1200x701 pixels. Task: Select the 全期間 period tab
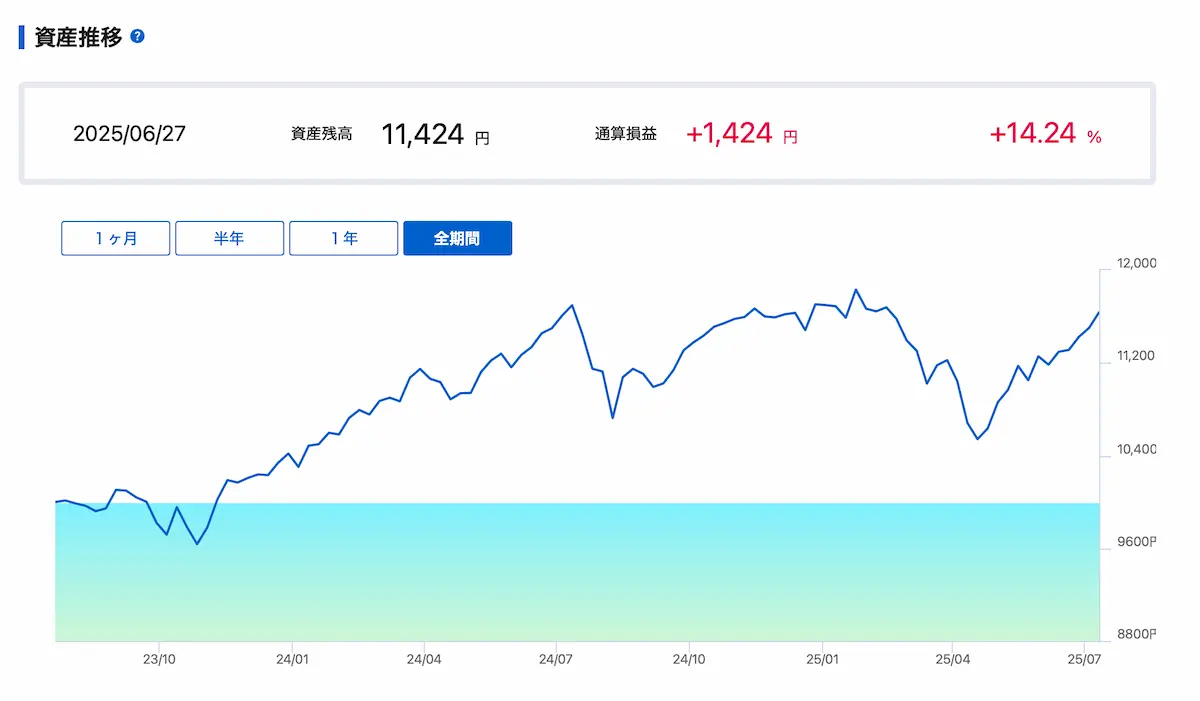tap(458, 239)
